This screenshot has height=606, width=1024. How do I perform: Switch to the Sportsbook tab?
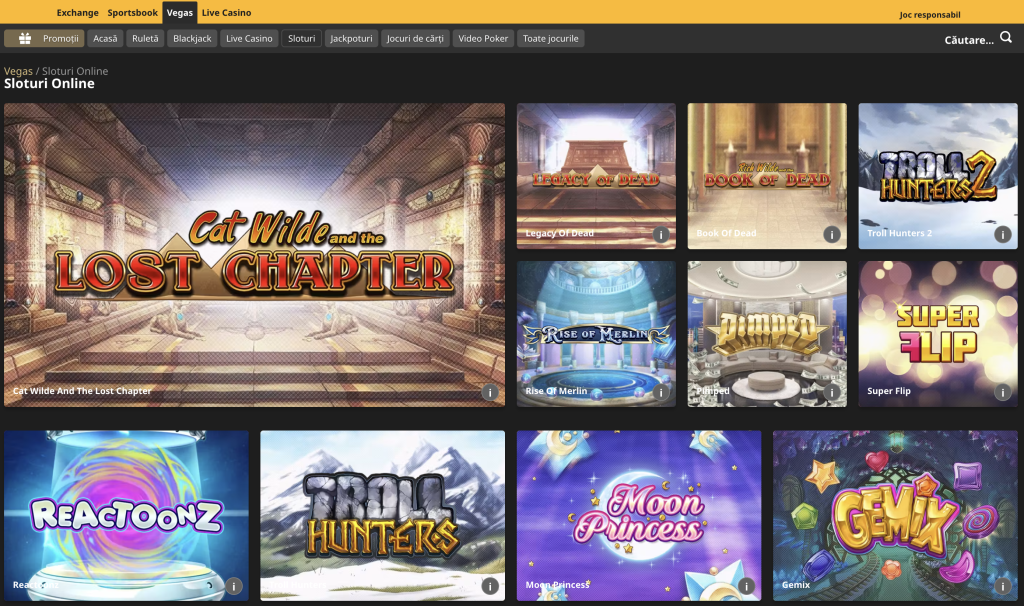pyautogui.click(x=133, y=12)
